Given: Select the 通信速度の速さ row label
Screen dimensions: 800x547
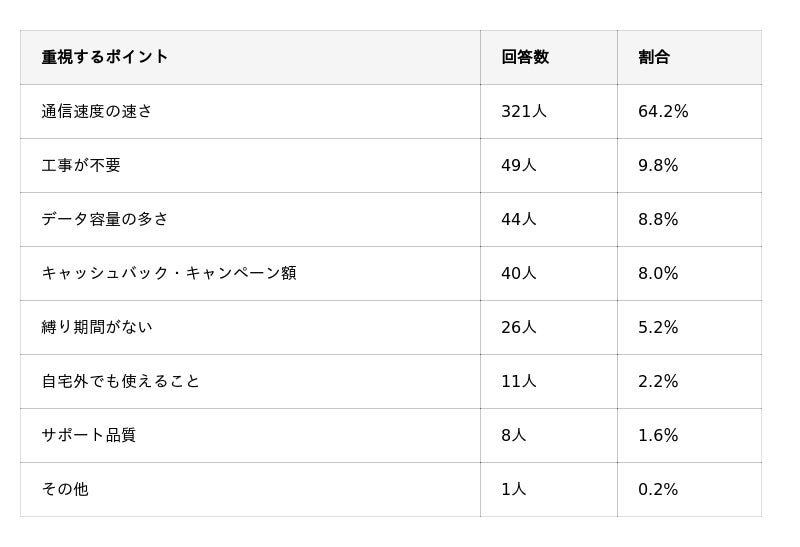Looking at the screenshot, I should [97, 111].
